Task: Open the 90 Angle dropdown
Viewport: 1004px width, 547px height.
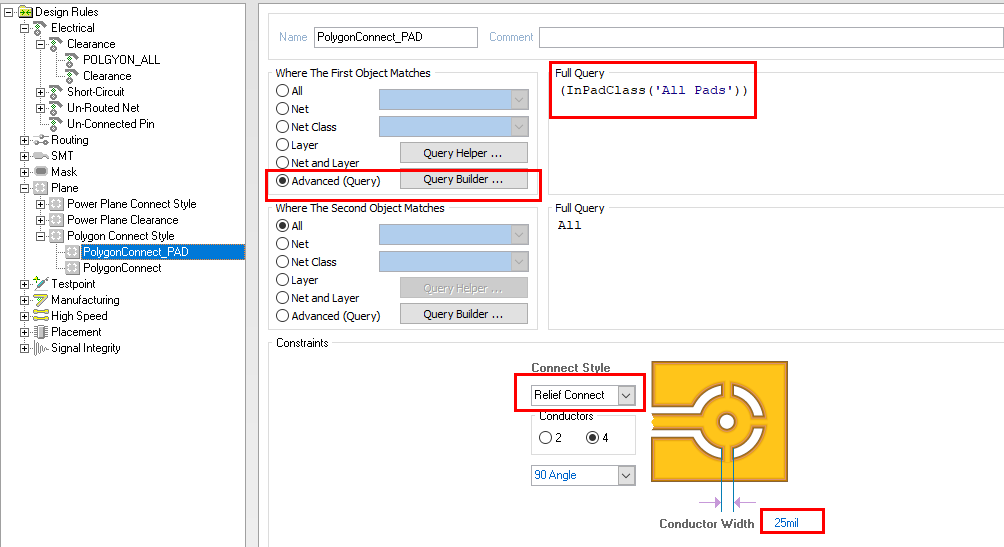Action: pos(626,475)
